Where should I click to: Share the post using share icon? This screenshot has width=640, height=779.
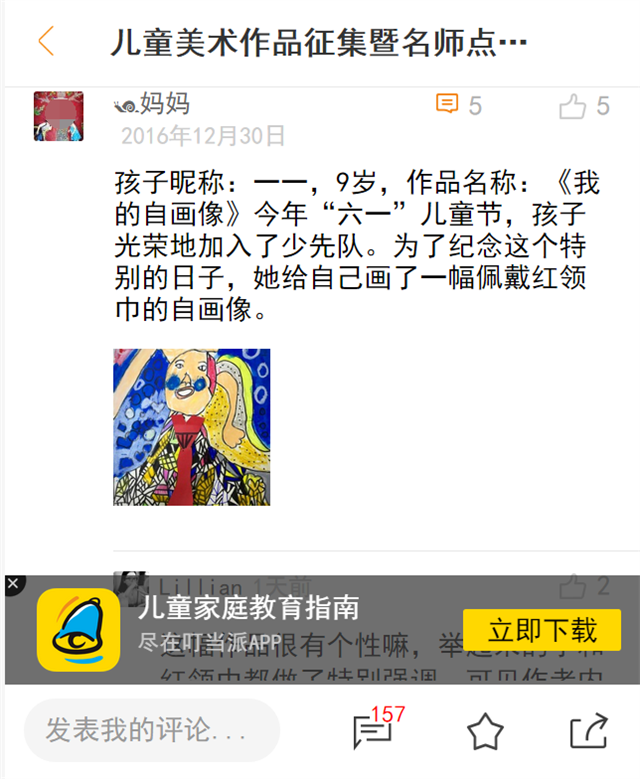point(589,730)
